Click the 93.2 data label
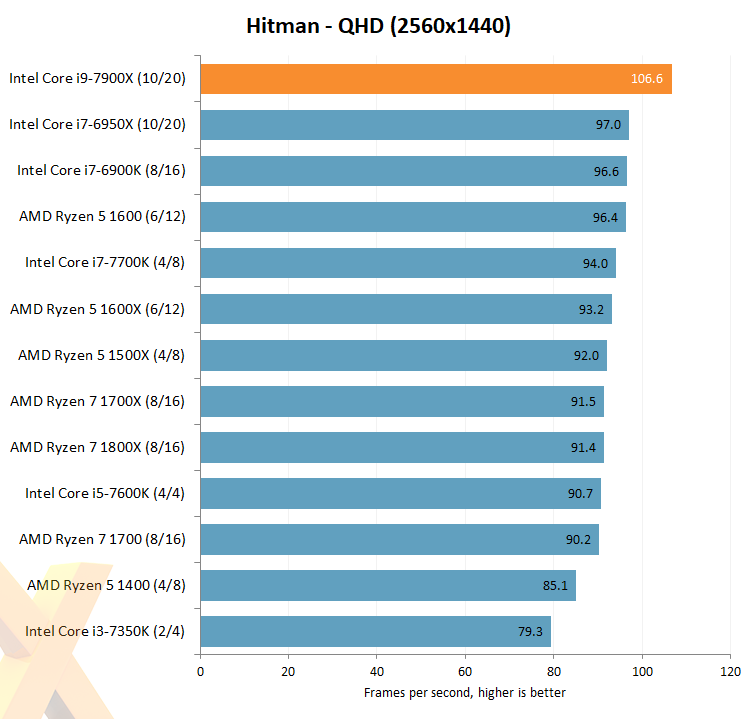The width and height of the screenshot is (756, 719). [591, 310]
